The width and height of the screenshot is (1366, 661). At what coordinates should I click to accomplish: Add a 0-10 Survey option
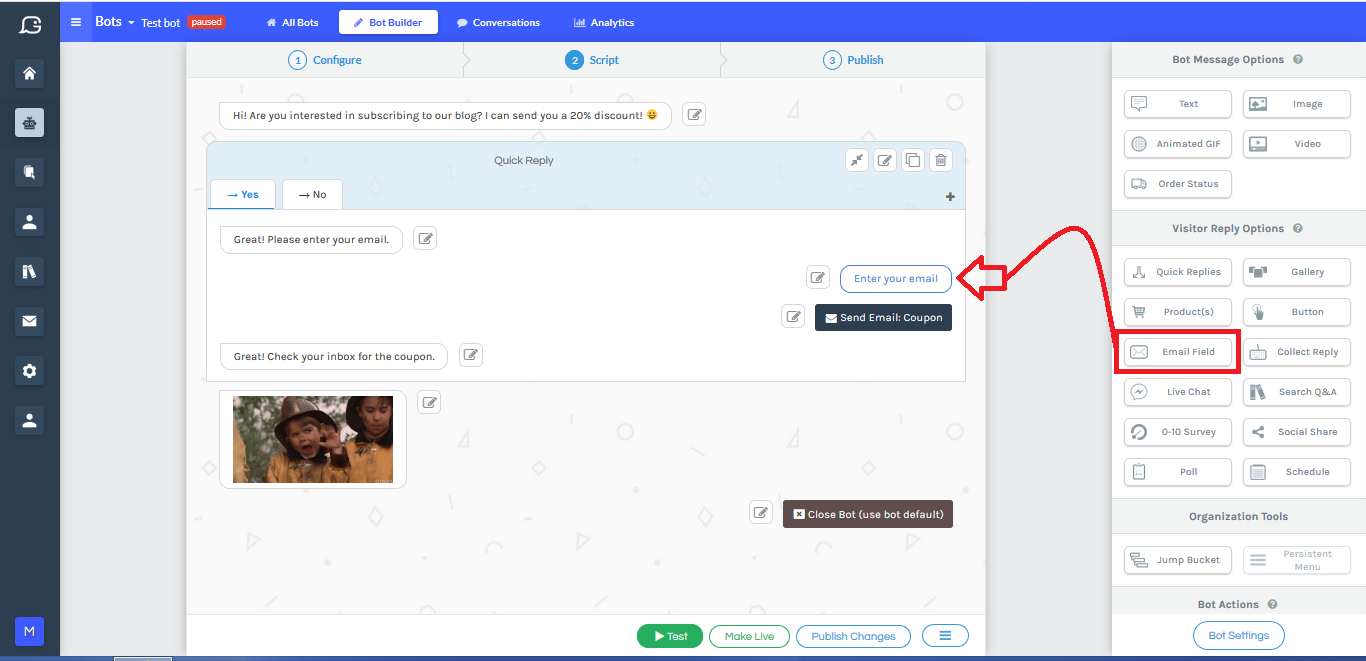[x=1178, y=432]
